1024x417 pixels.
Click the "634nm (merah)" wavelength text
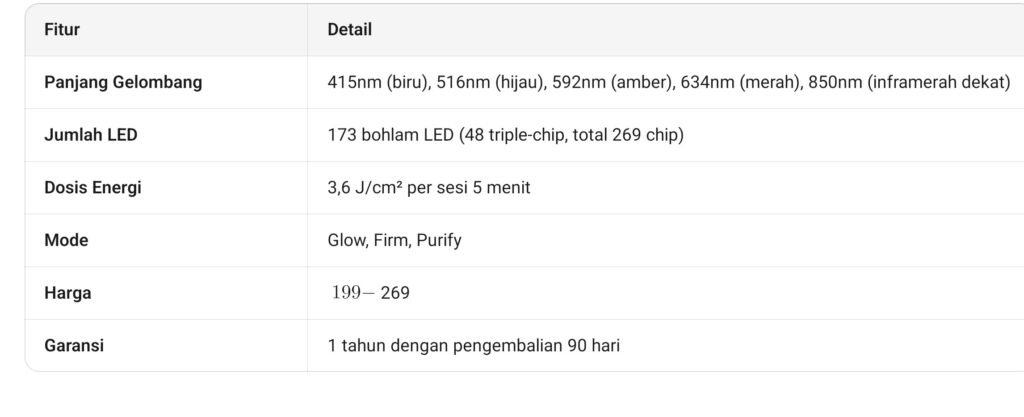(730, 82)
